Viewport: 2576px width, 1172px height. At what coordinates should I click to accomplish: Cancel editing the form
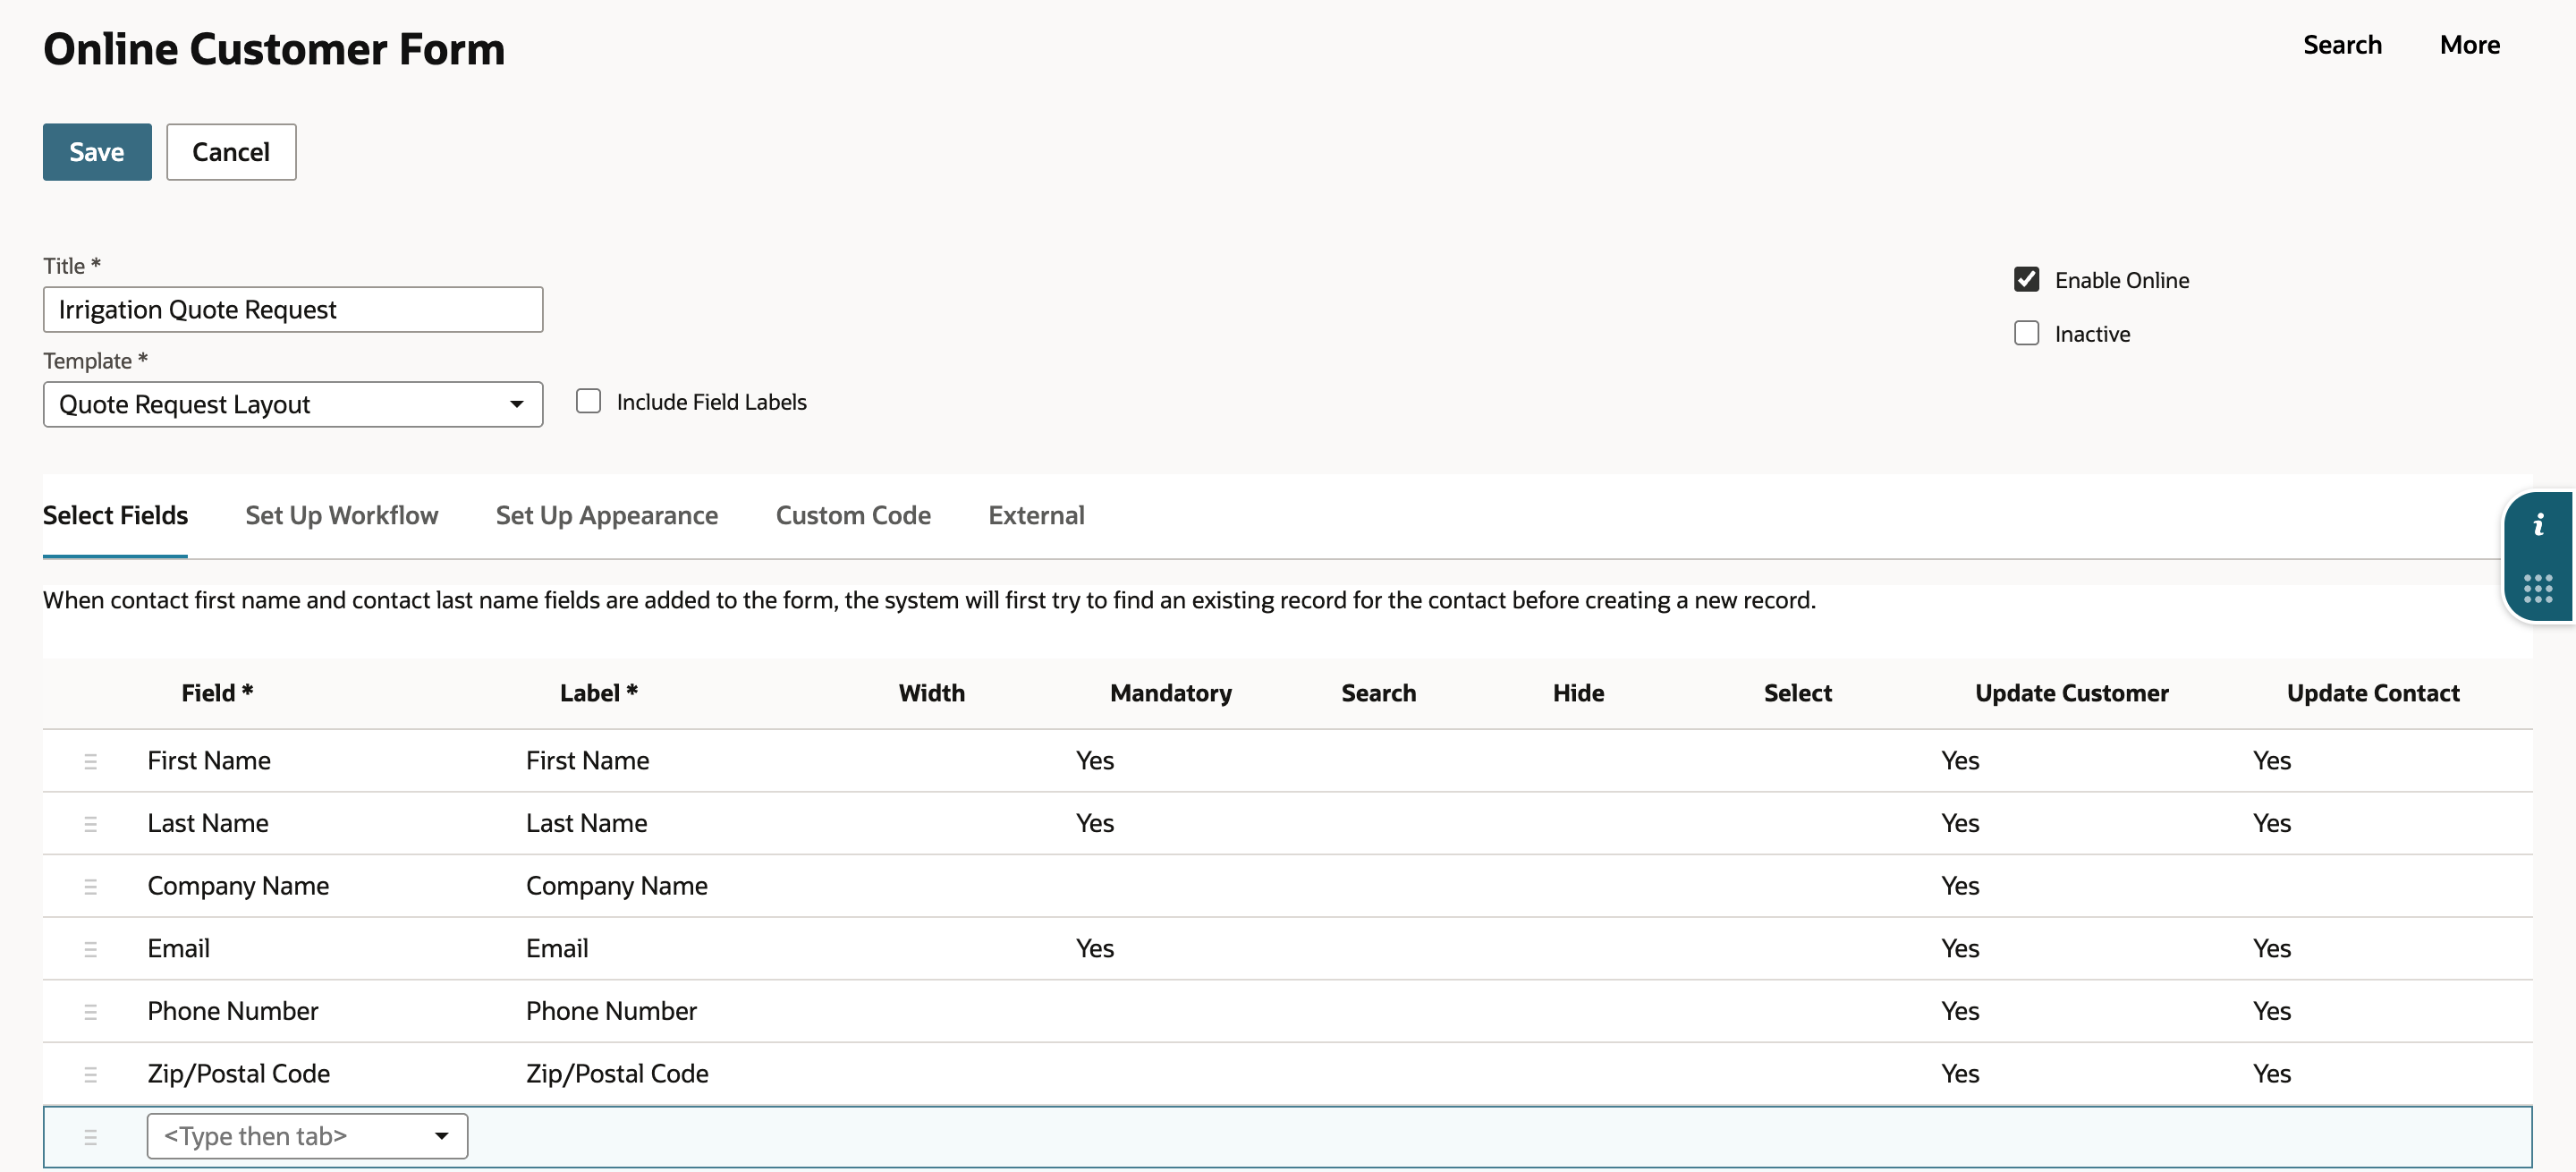(231, 152)
